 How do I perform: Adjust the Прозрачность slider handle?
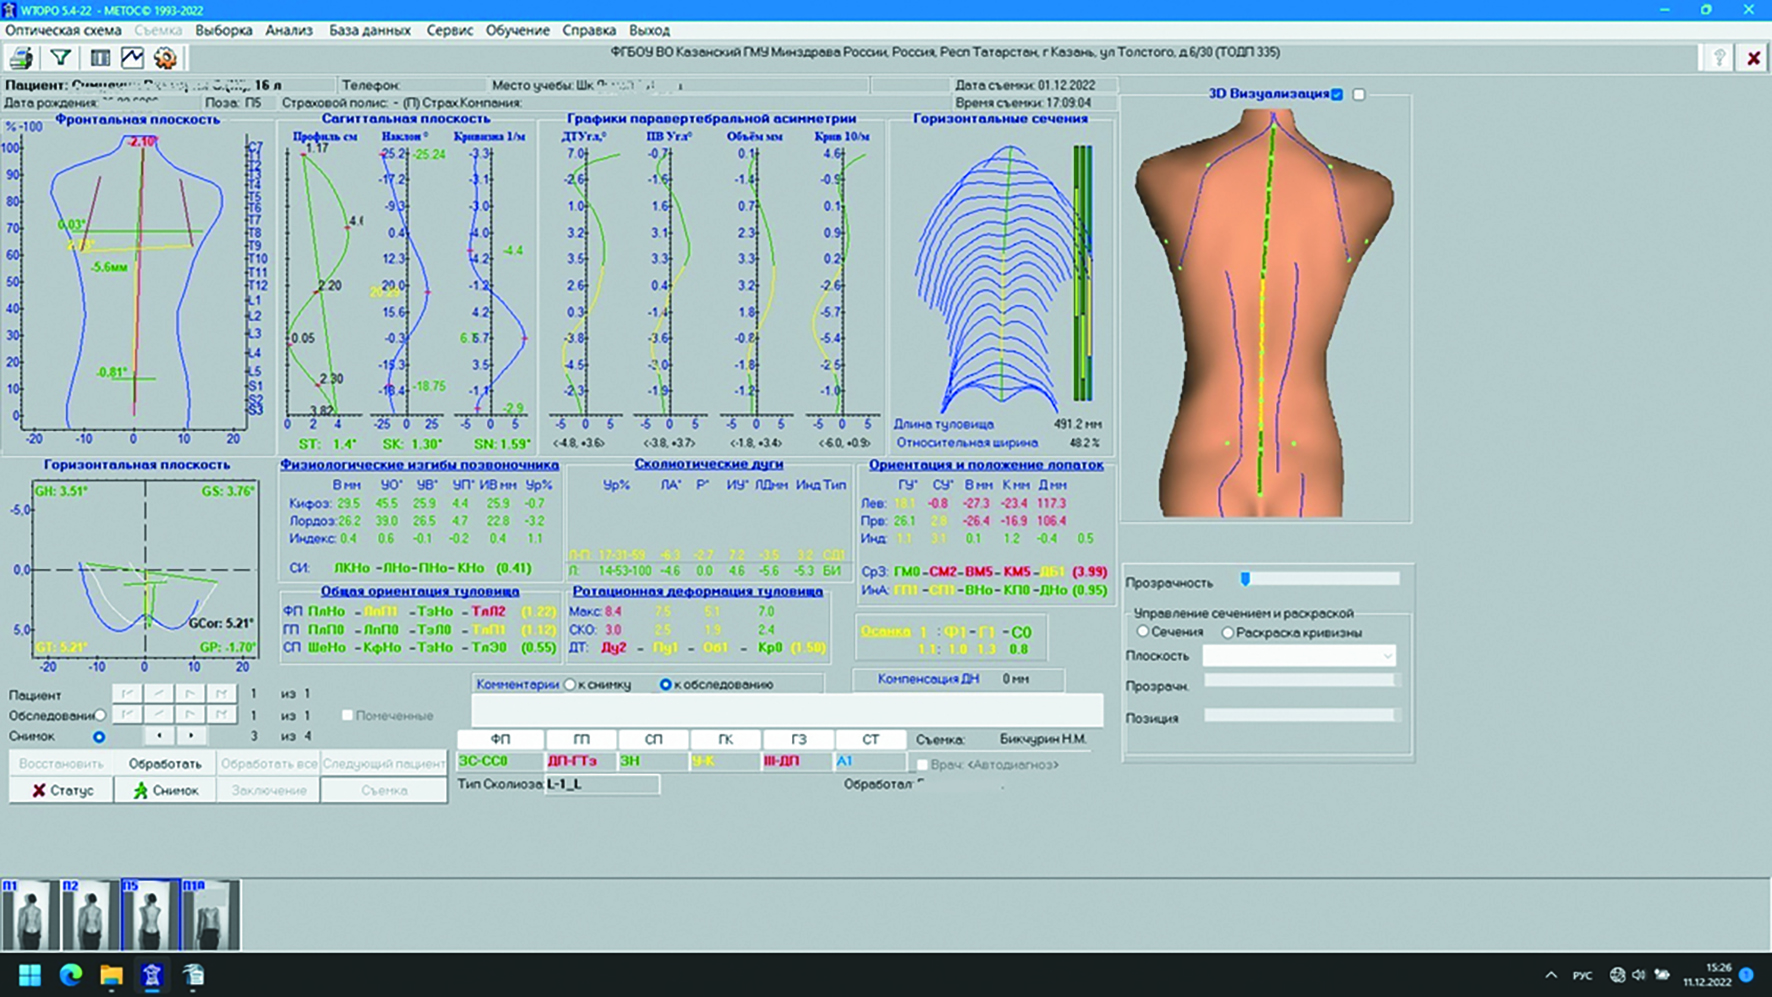(1245, 579)
